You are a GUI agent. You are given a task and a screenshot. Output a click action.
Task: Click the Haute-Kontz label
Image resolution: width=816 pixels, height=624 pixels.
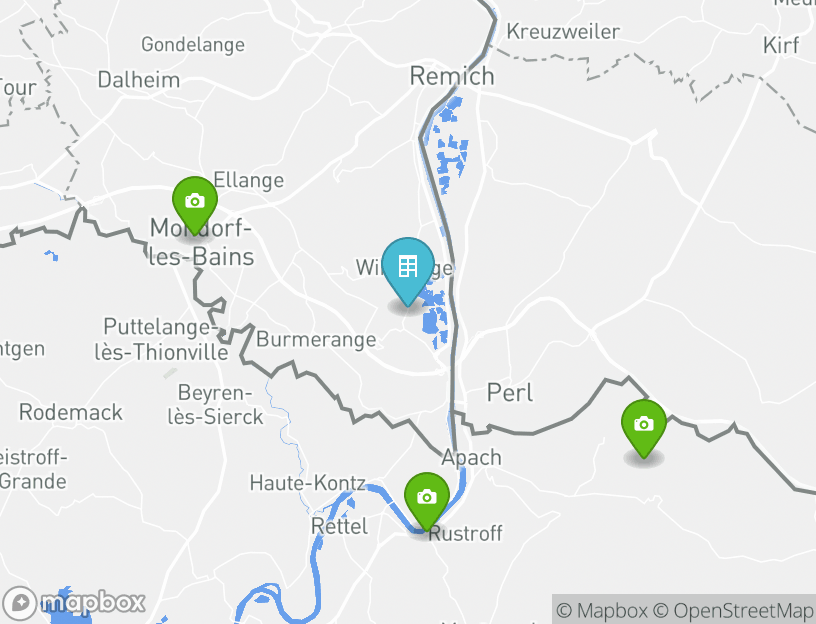308,483
